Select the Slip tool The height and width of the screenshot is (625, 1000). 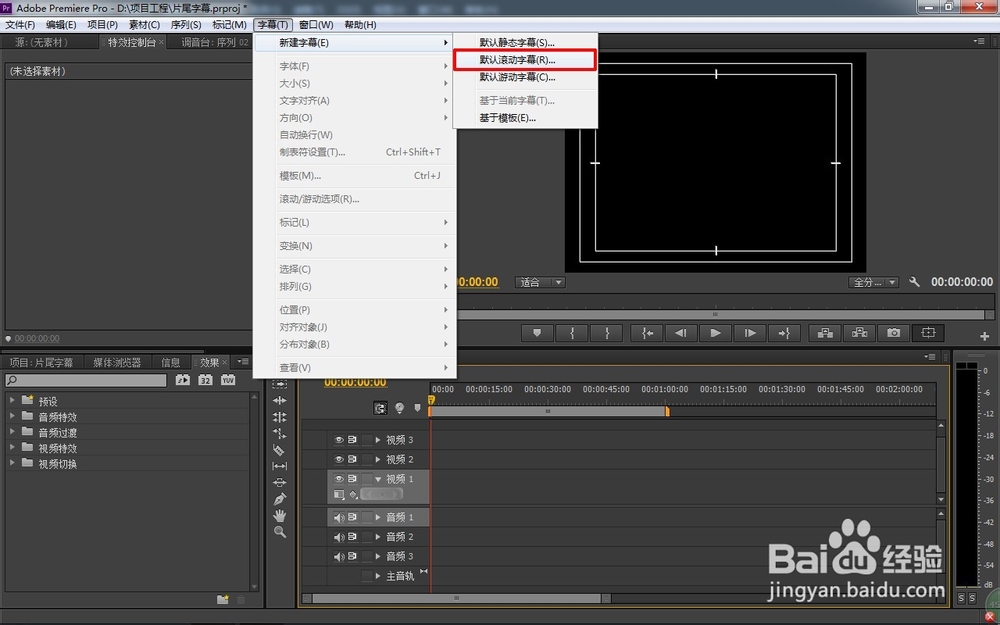[279, 466]
